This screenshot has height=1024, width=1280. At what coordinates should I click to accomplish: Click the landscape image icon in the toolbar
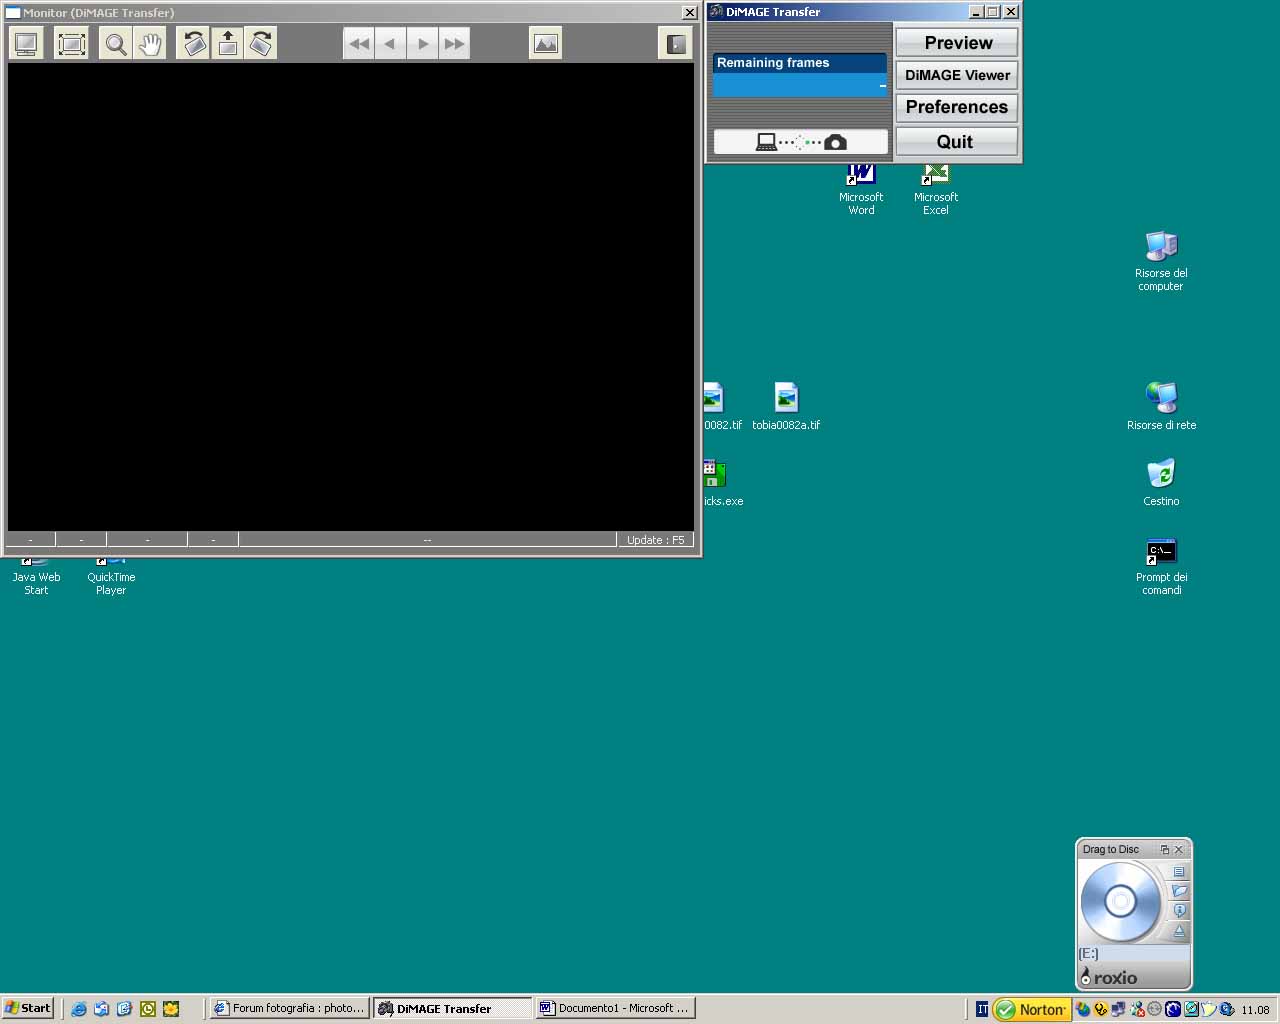point(545,44)
